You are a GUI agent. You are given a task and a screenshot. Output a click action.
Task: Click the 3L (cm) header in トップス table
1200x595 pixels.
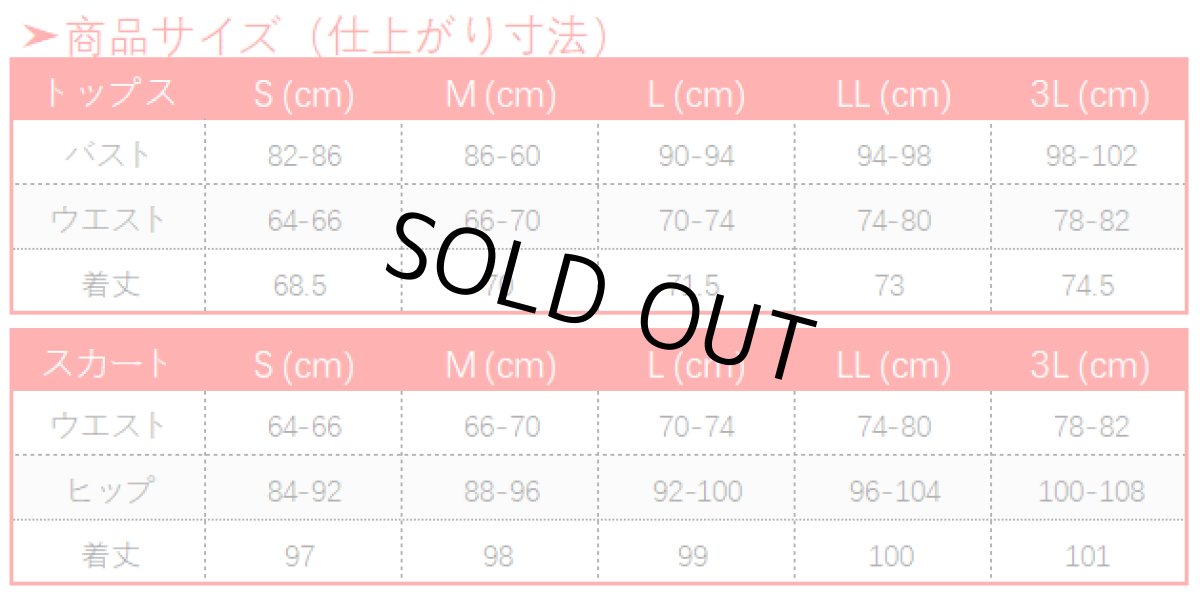pos(1089,95)
